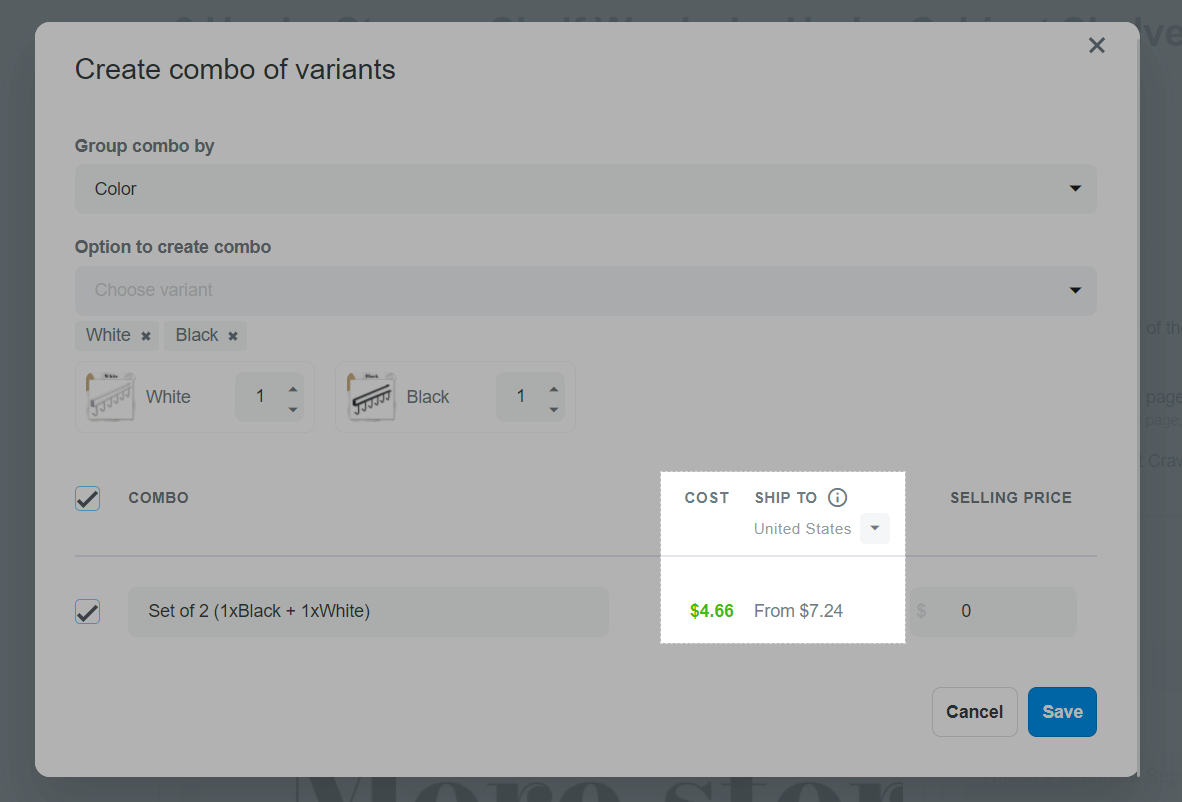Decrease the White quantity stepper
This screenshot has width=1182, height=802.
coord(292,409)
